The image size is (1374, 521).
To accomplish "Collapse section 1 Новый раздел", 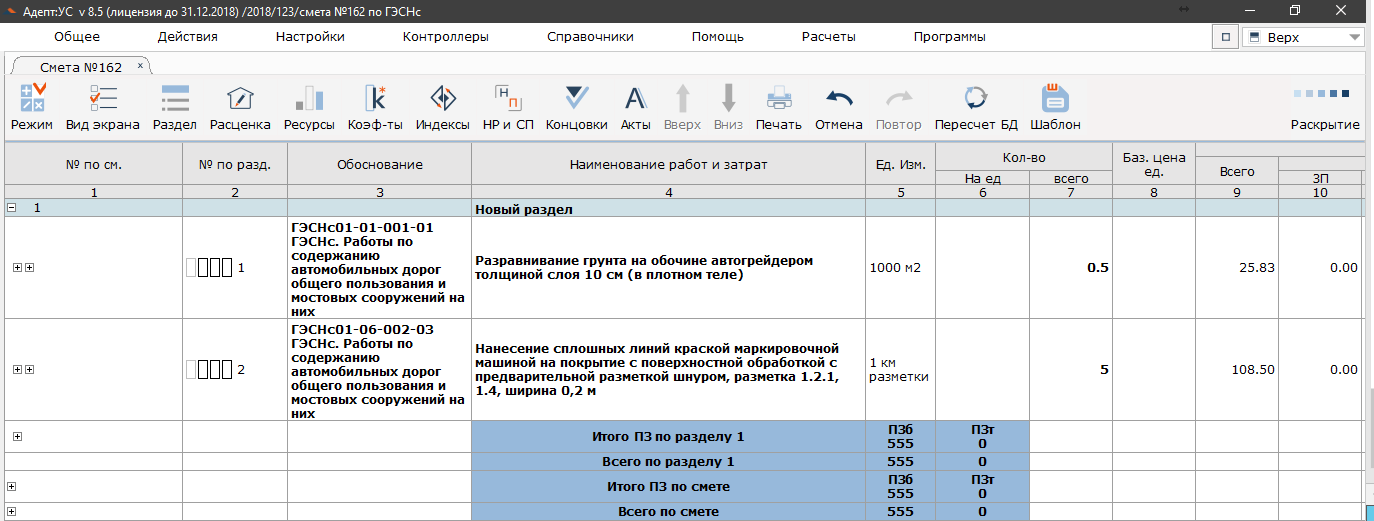I will (x=12, y=208).
